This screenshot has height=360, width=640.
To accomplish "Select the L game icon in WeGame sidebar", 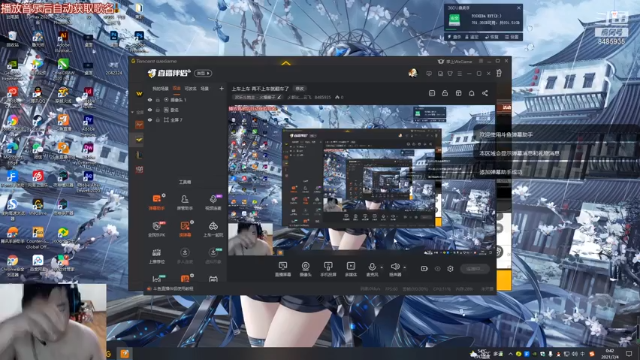I will point(139,155).
